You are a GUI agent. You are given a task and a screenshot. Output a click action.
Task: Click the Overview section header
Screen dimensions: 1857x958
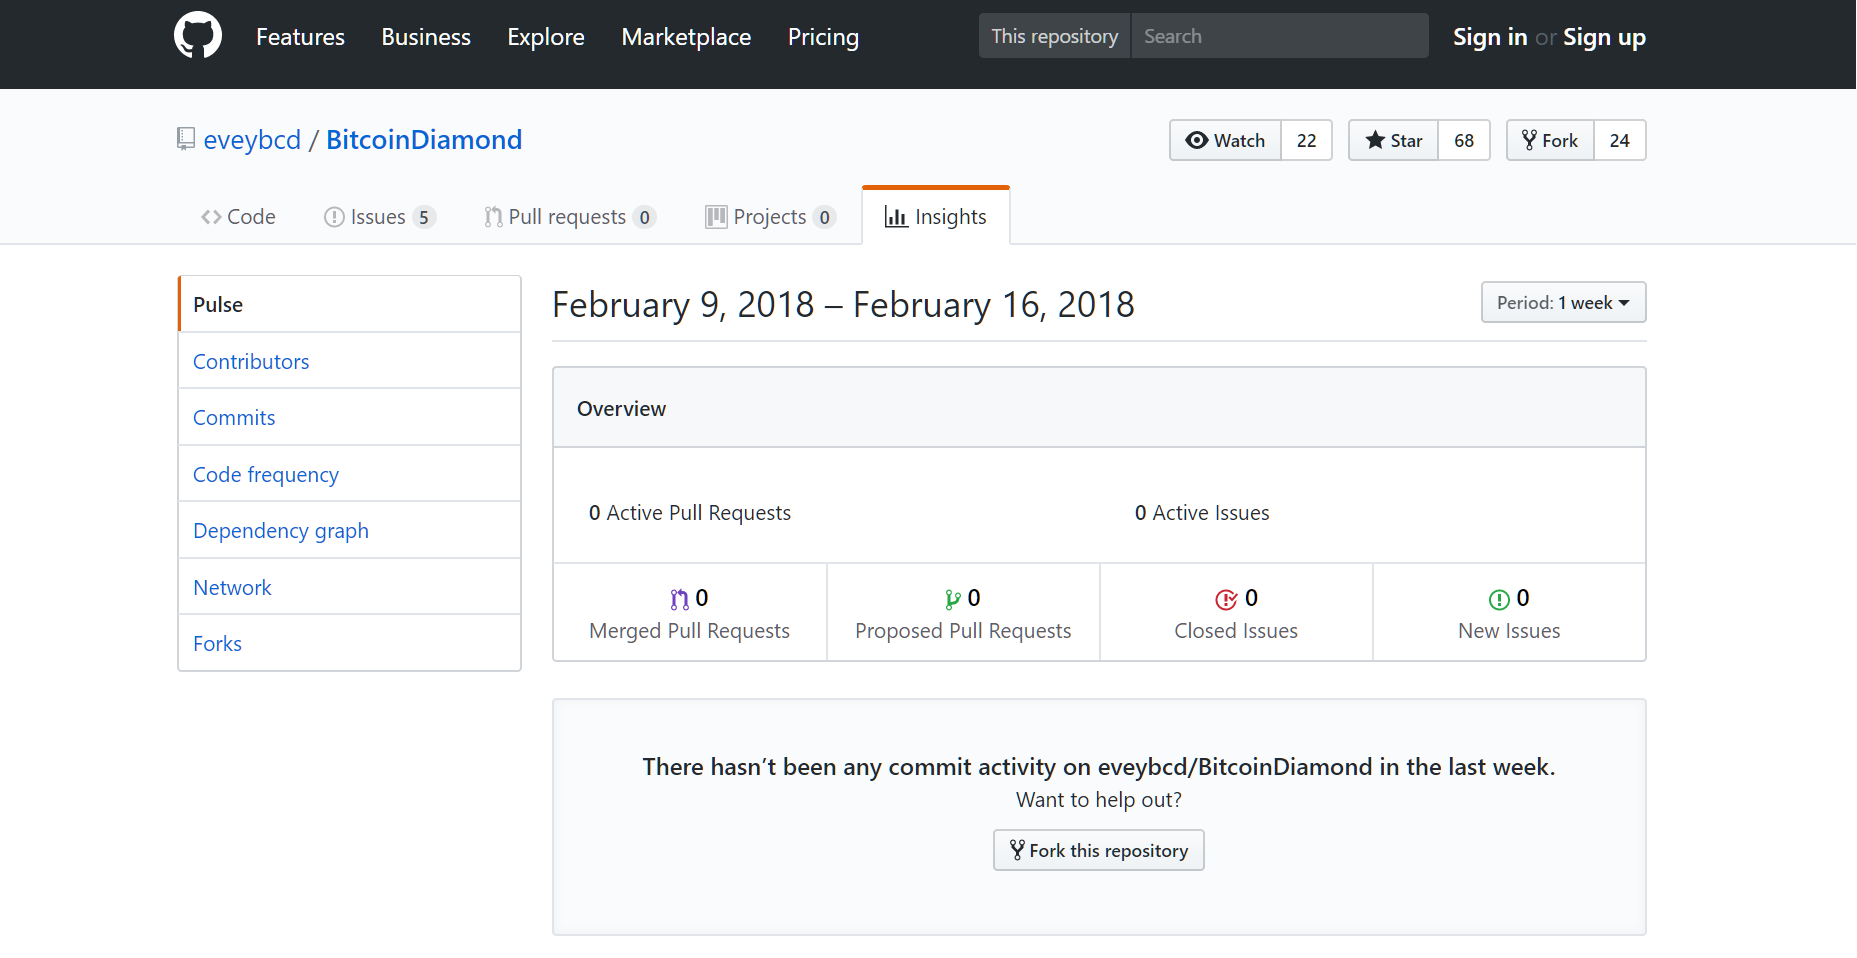click(1099, 408)
